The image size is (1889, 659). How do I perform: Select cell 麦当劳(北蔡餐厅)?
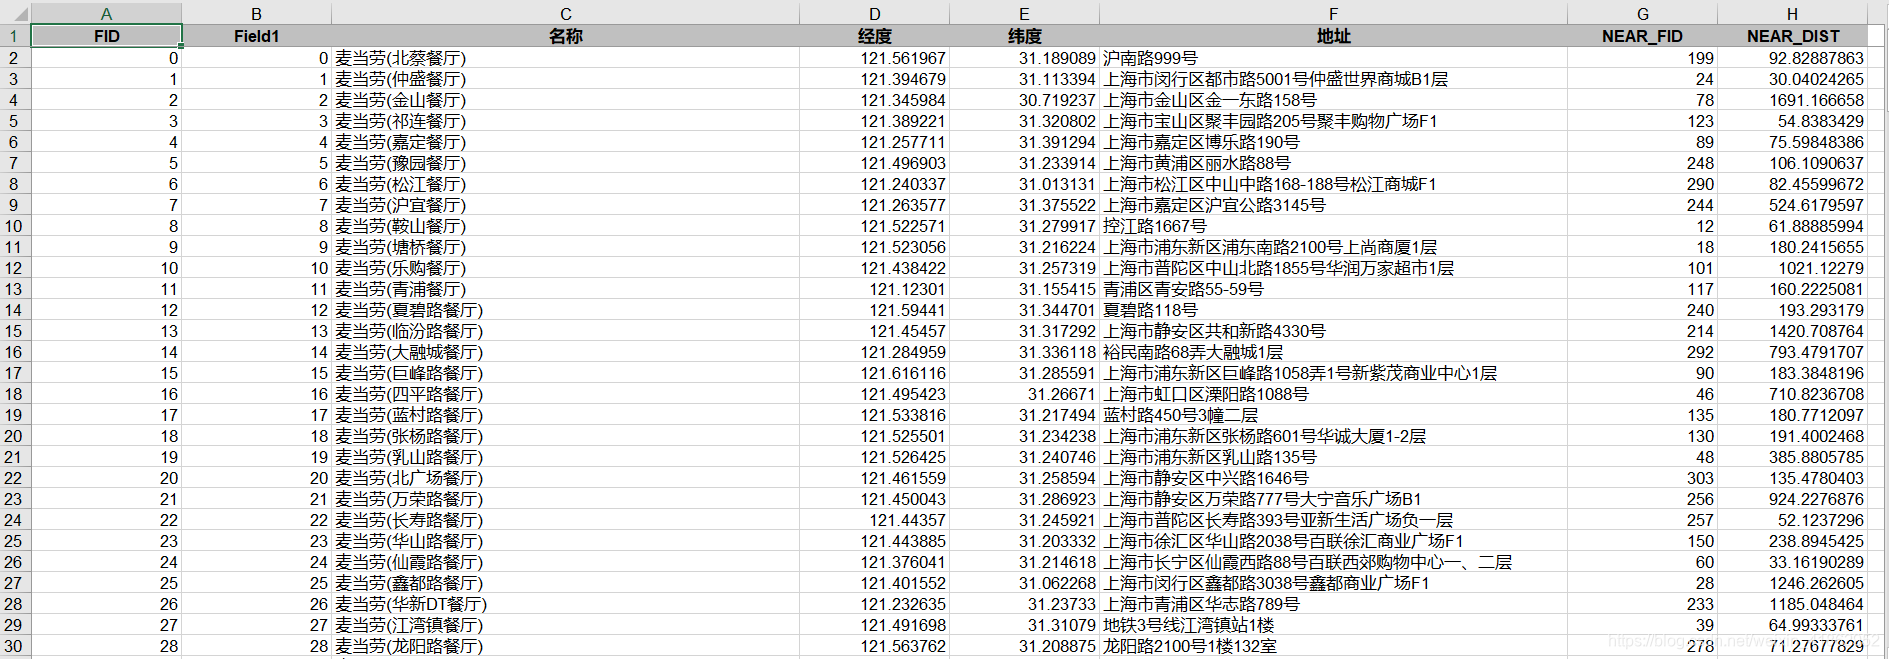(565, 58)
